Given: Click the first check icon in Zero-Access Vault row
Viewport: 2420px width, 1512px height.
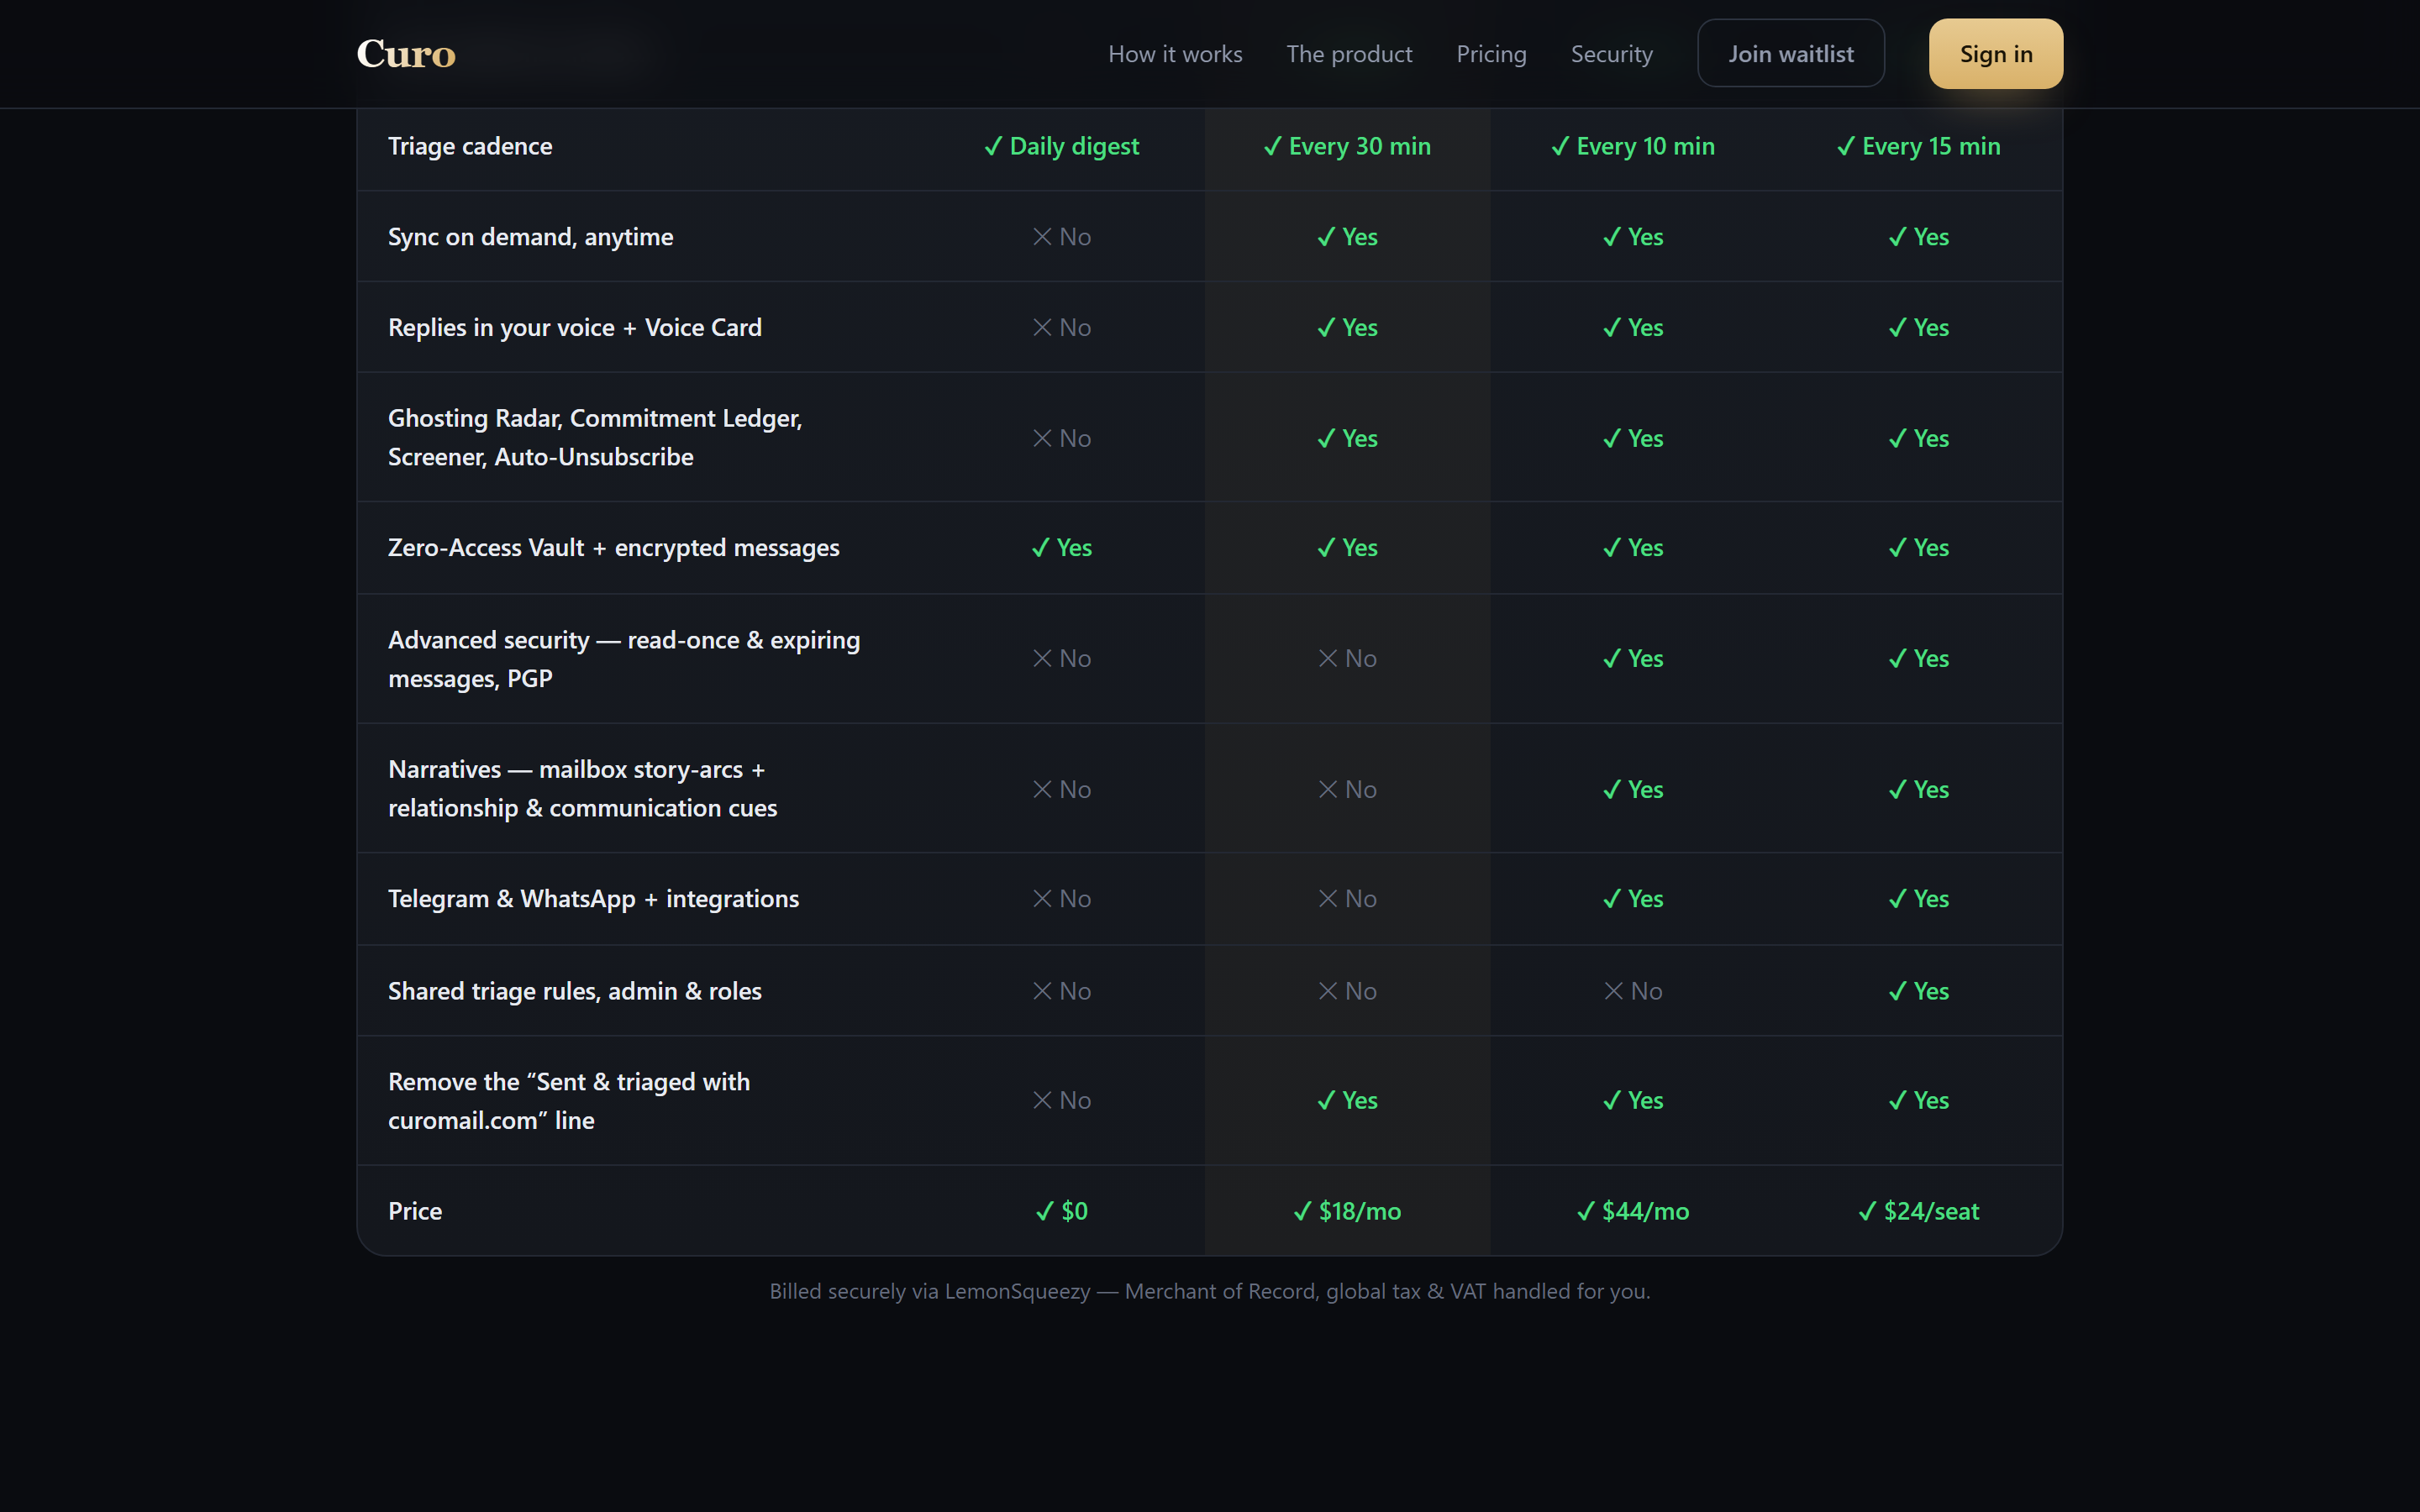Looking at the screenshot, I should point(1040,548).
